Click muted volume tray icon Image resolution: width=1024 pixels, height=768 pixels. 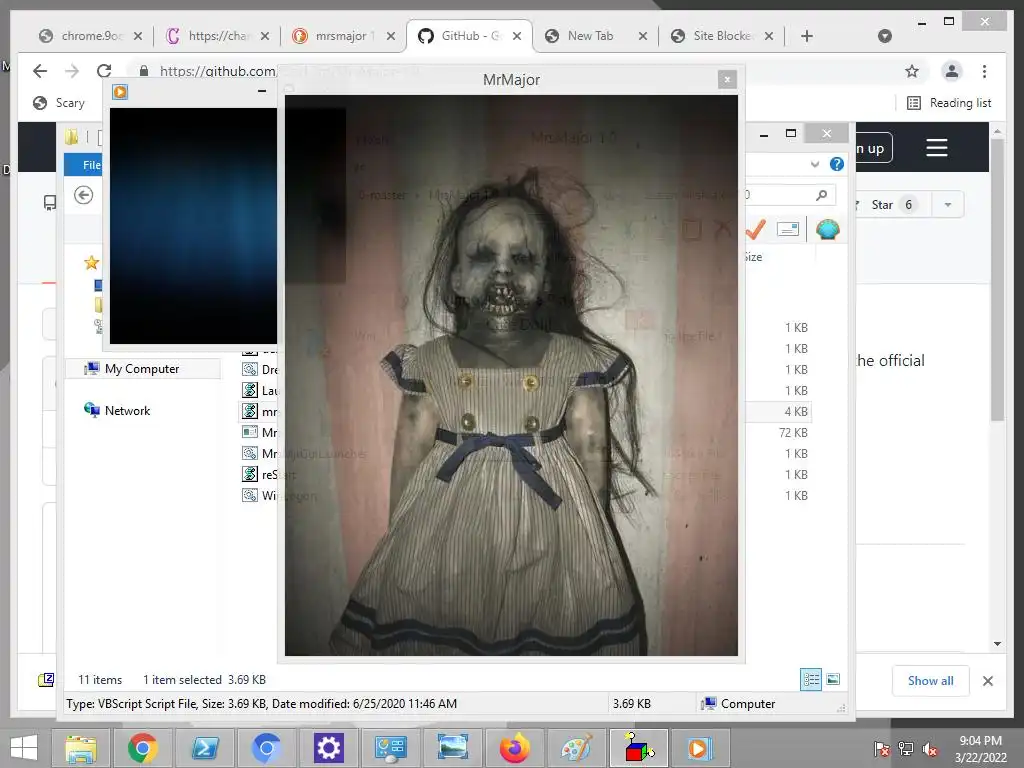click(930, 749)
